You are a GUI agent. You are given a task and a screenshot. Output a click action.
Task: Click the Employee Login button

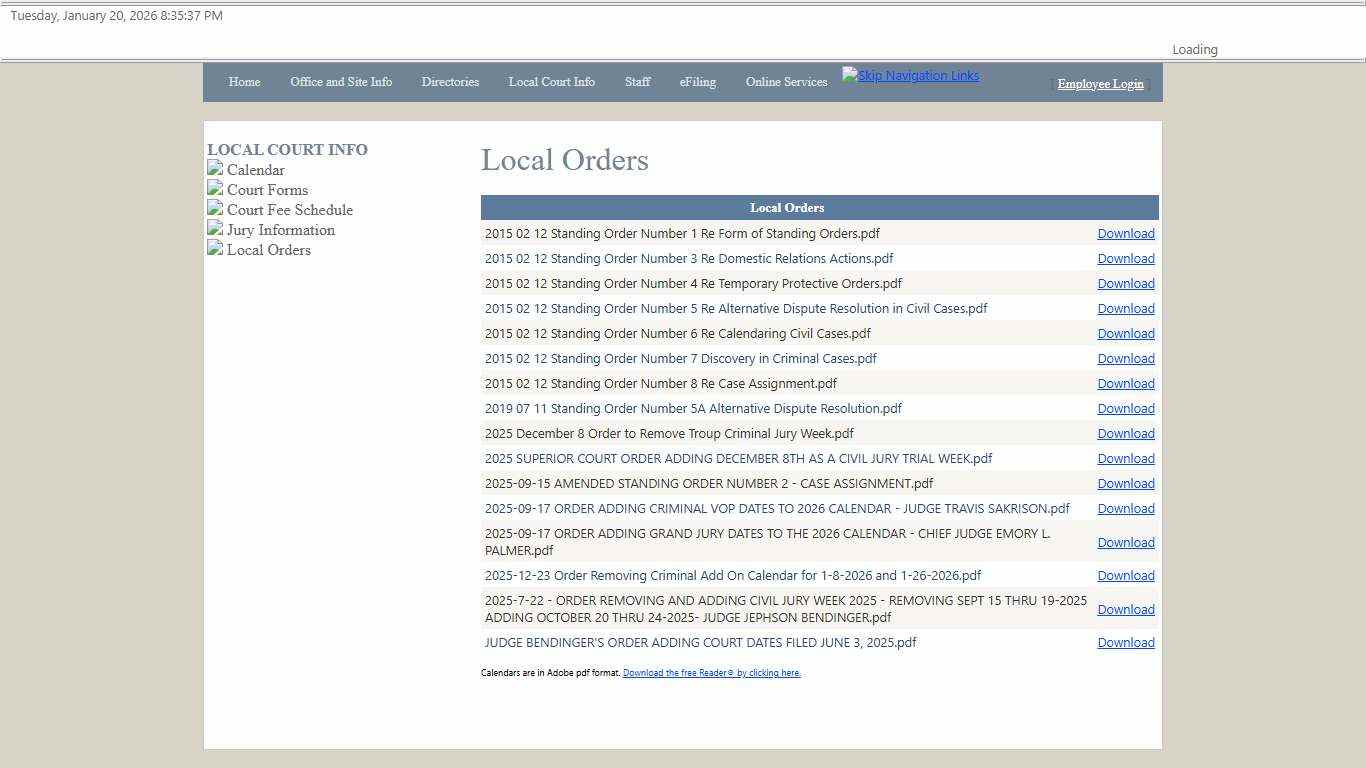pos(1100,84)
